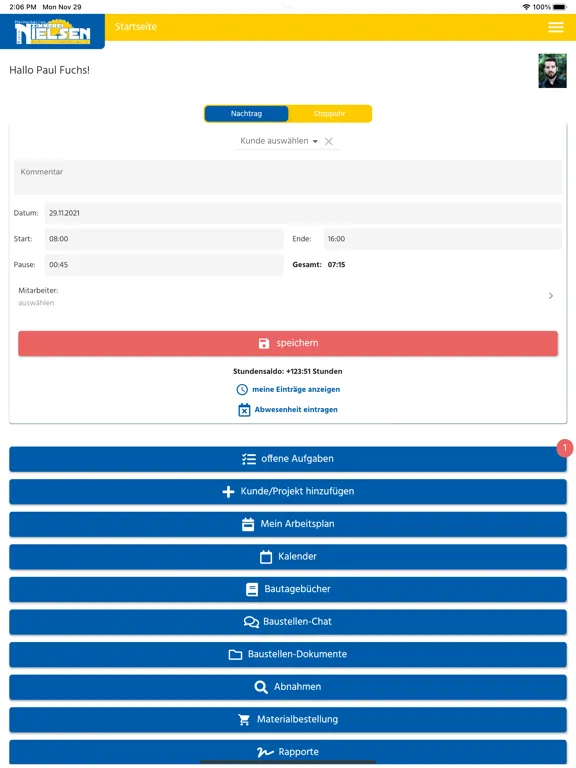Image resolution: width=576 pixels, height=768 pixels.
Task: Click the shopping cart icon on Materialbestellung
Action: [244, 720]
